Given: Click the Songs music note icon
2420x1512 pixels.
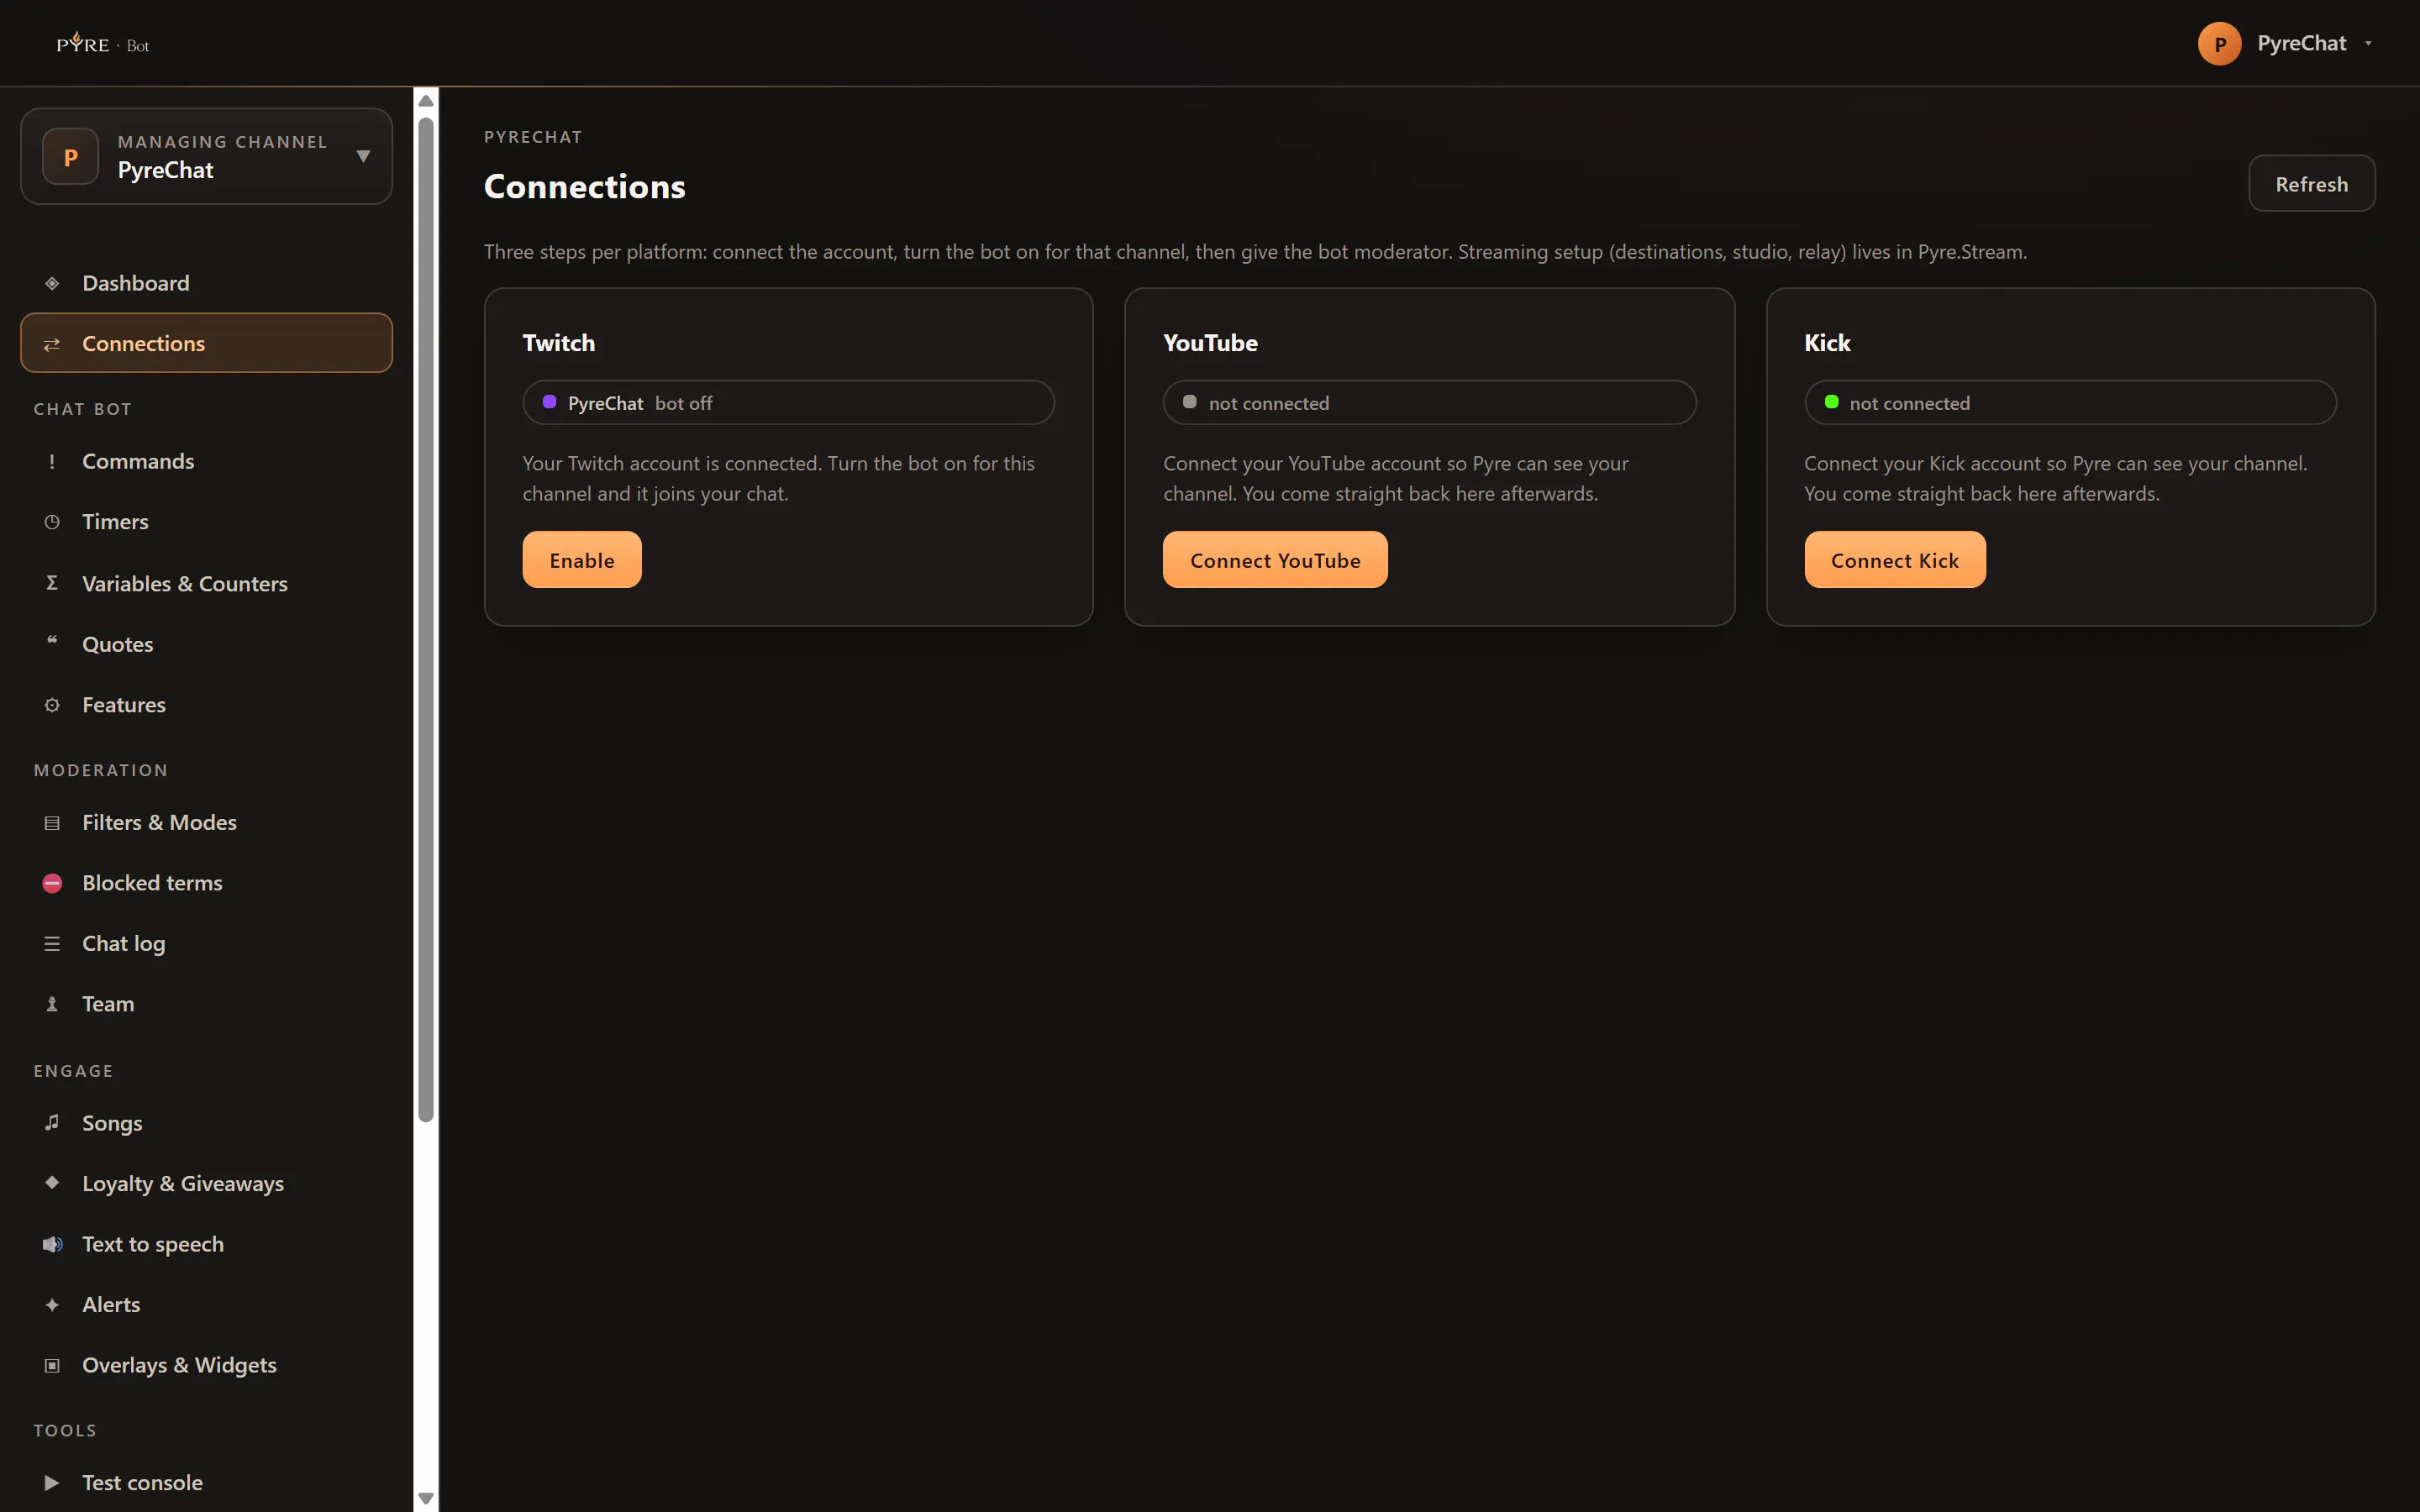Looking at the screenshot, I should [52, 1122].
